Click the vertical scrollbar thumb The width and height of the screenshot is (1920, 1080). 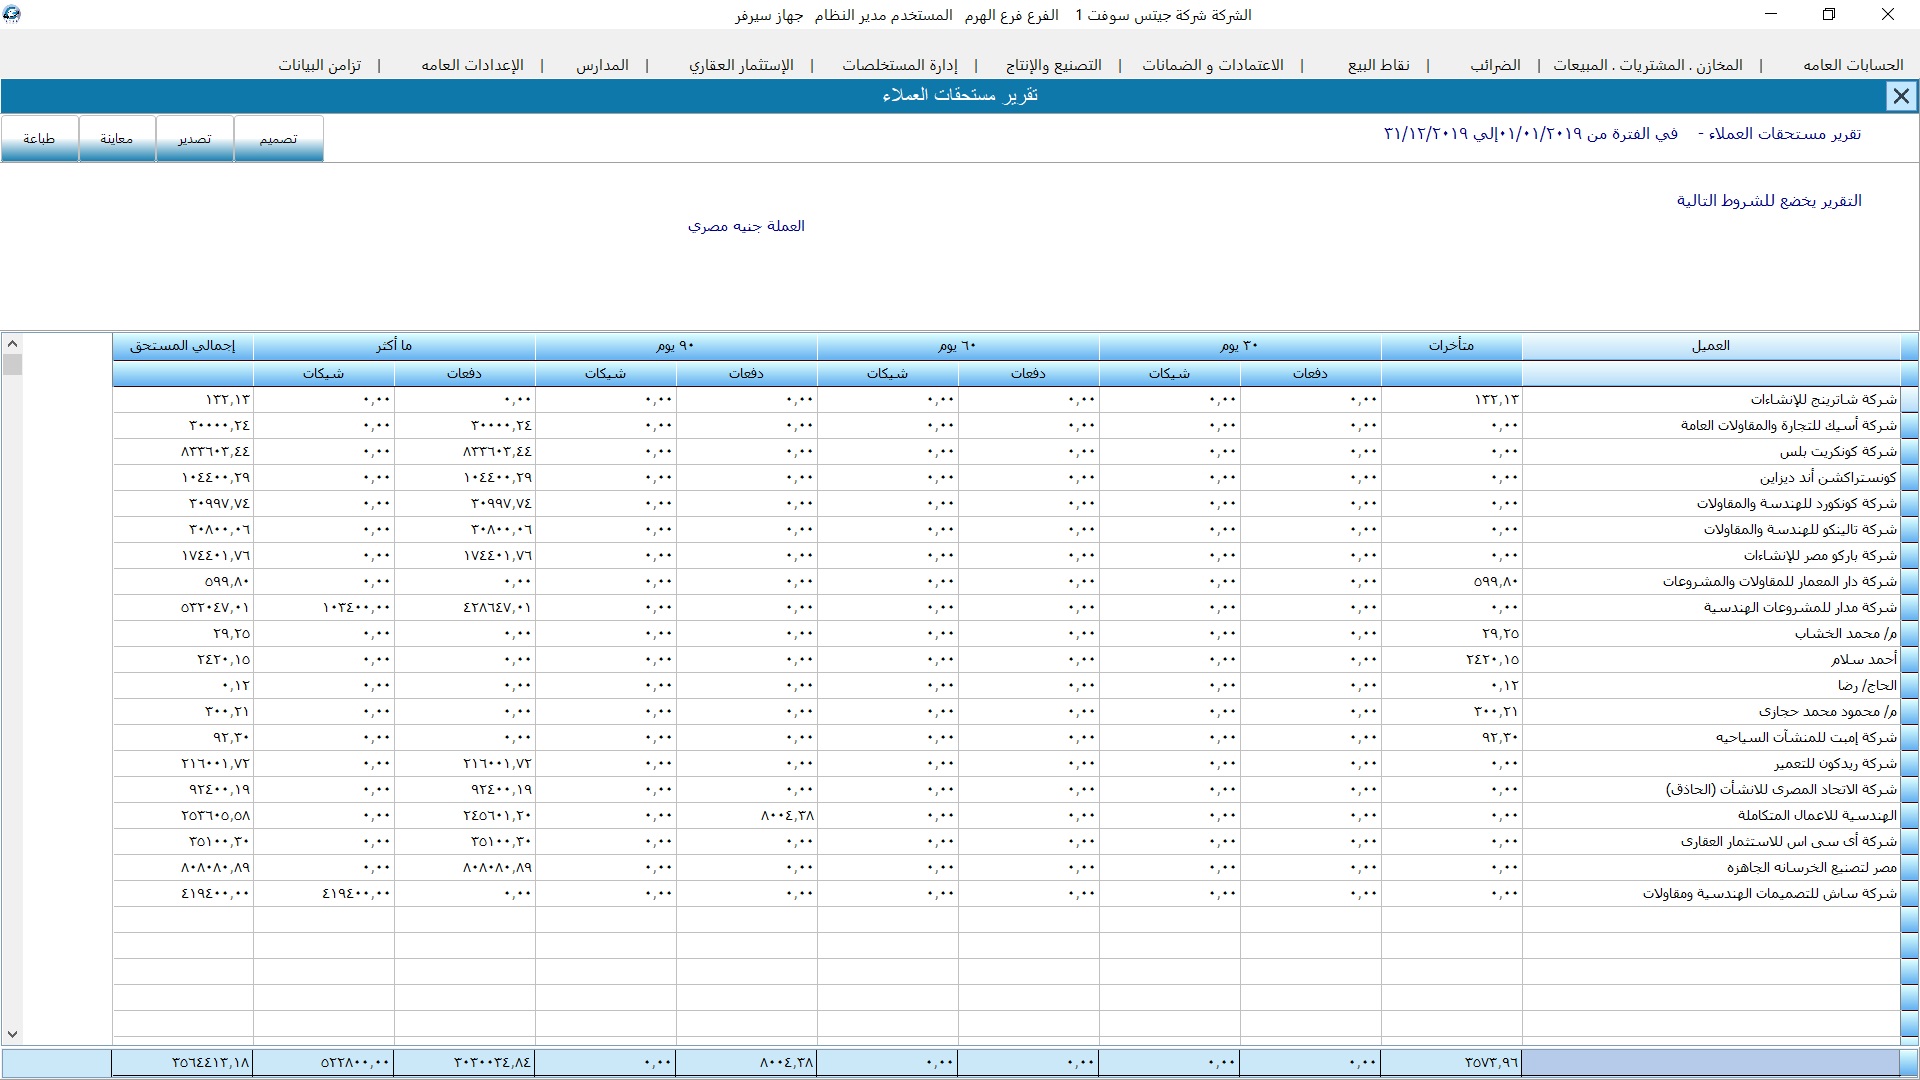[12, 364]
